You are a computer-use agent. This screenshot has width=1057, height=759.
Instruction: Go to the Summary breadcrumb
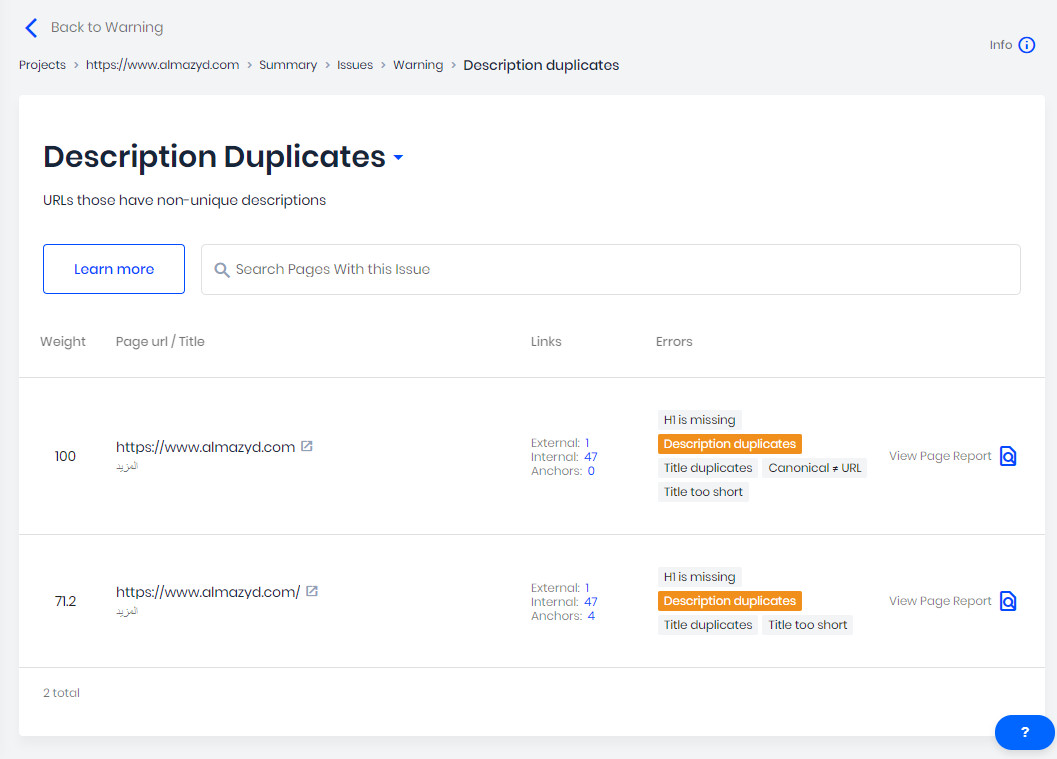(x=288, y=65)
